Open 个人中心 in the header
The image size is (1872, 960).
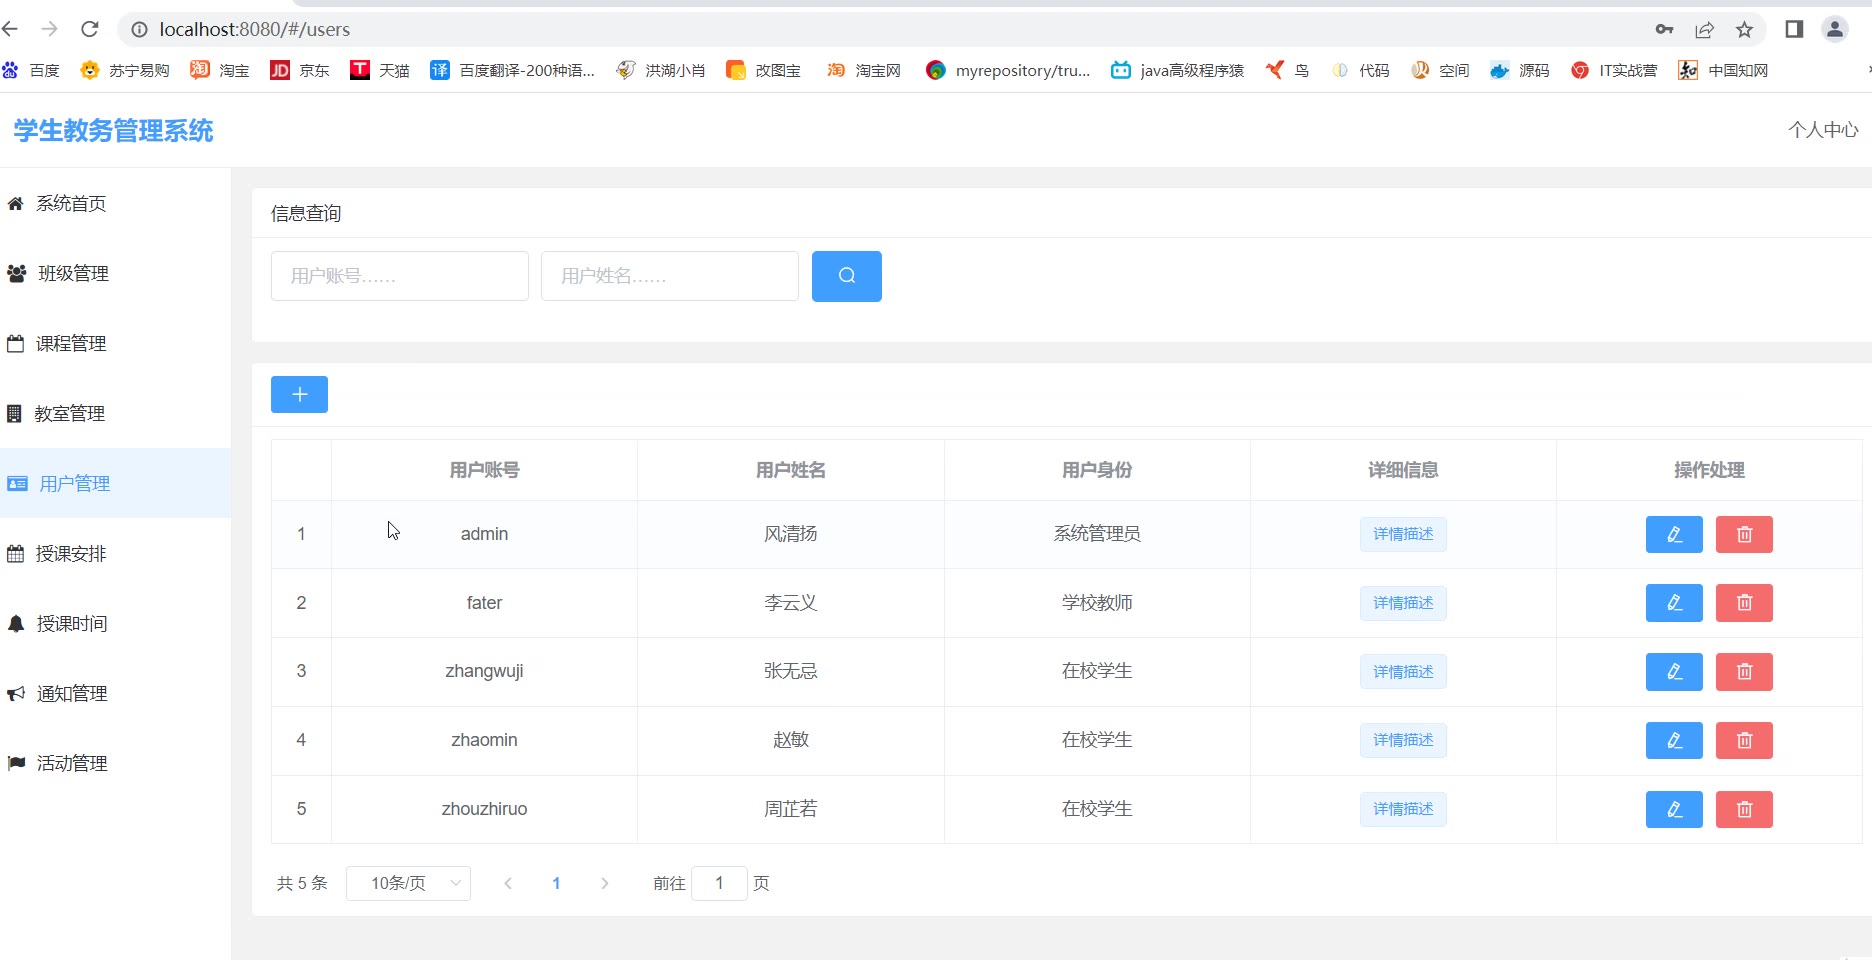(x=1822, y=130)
